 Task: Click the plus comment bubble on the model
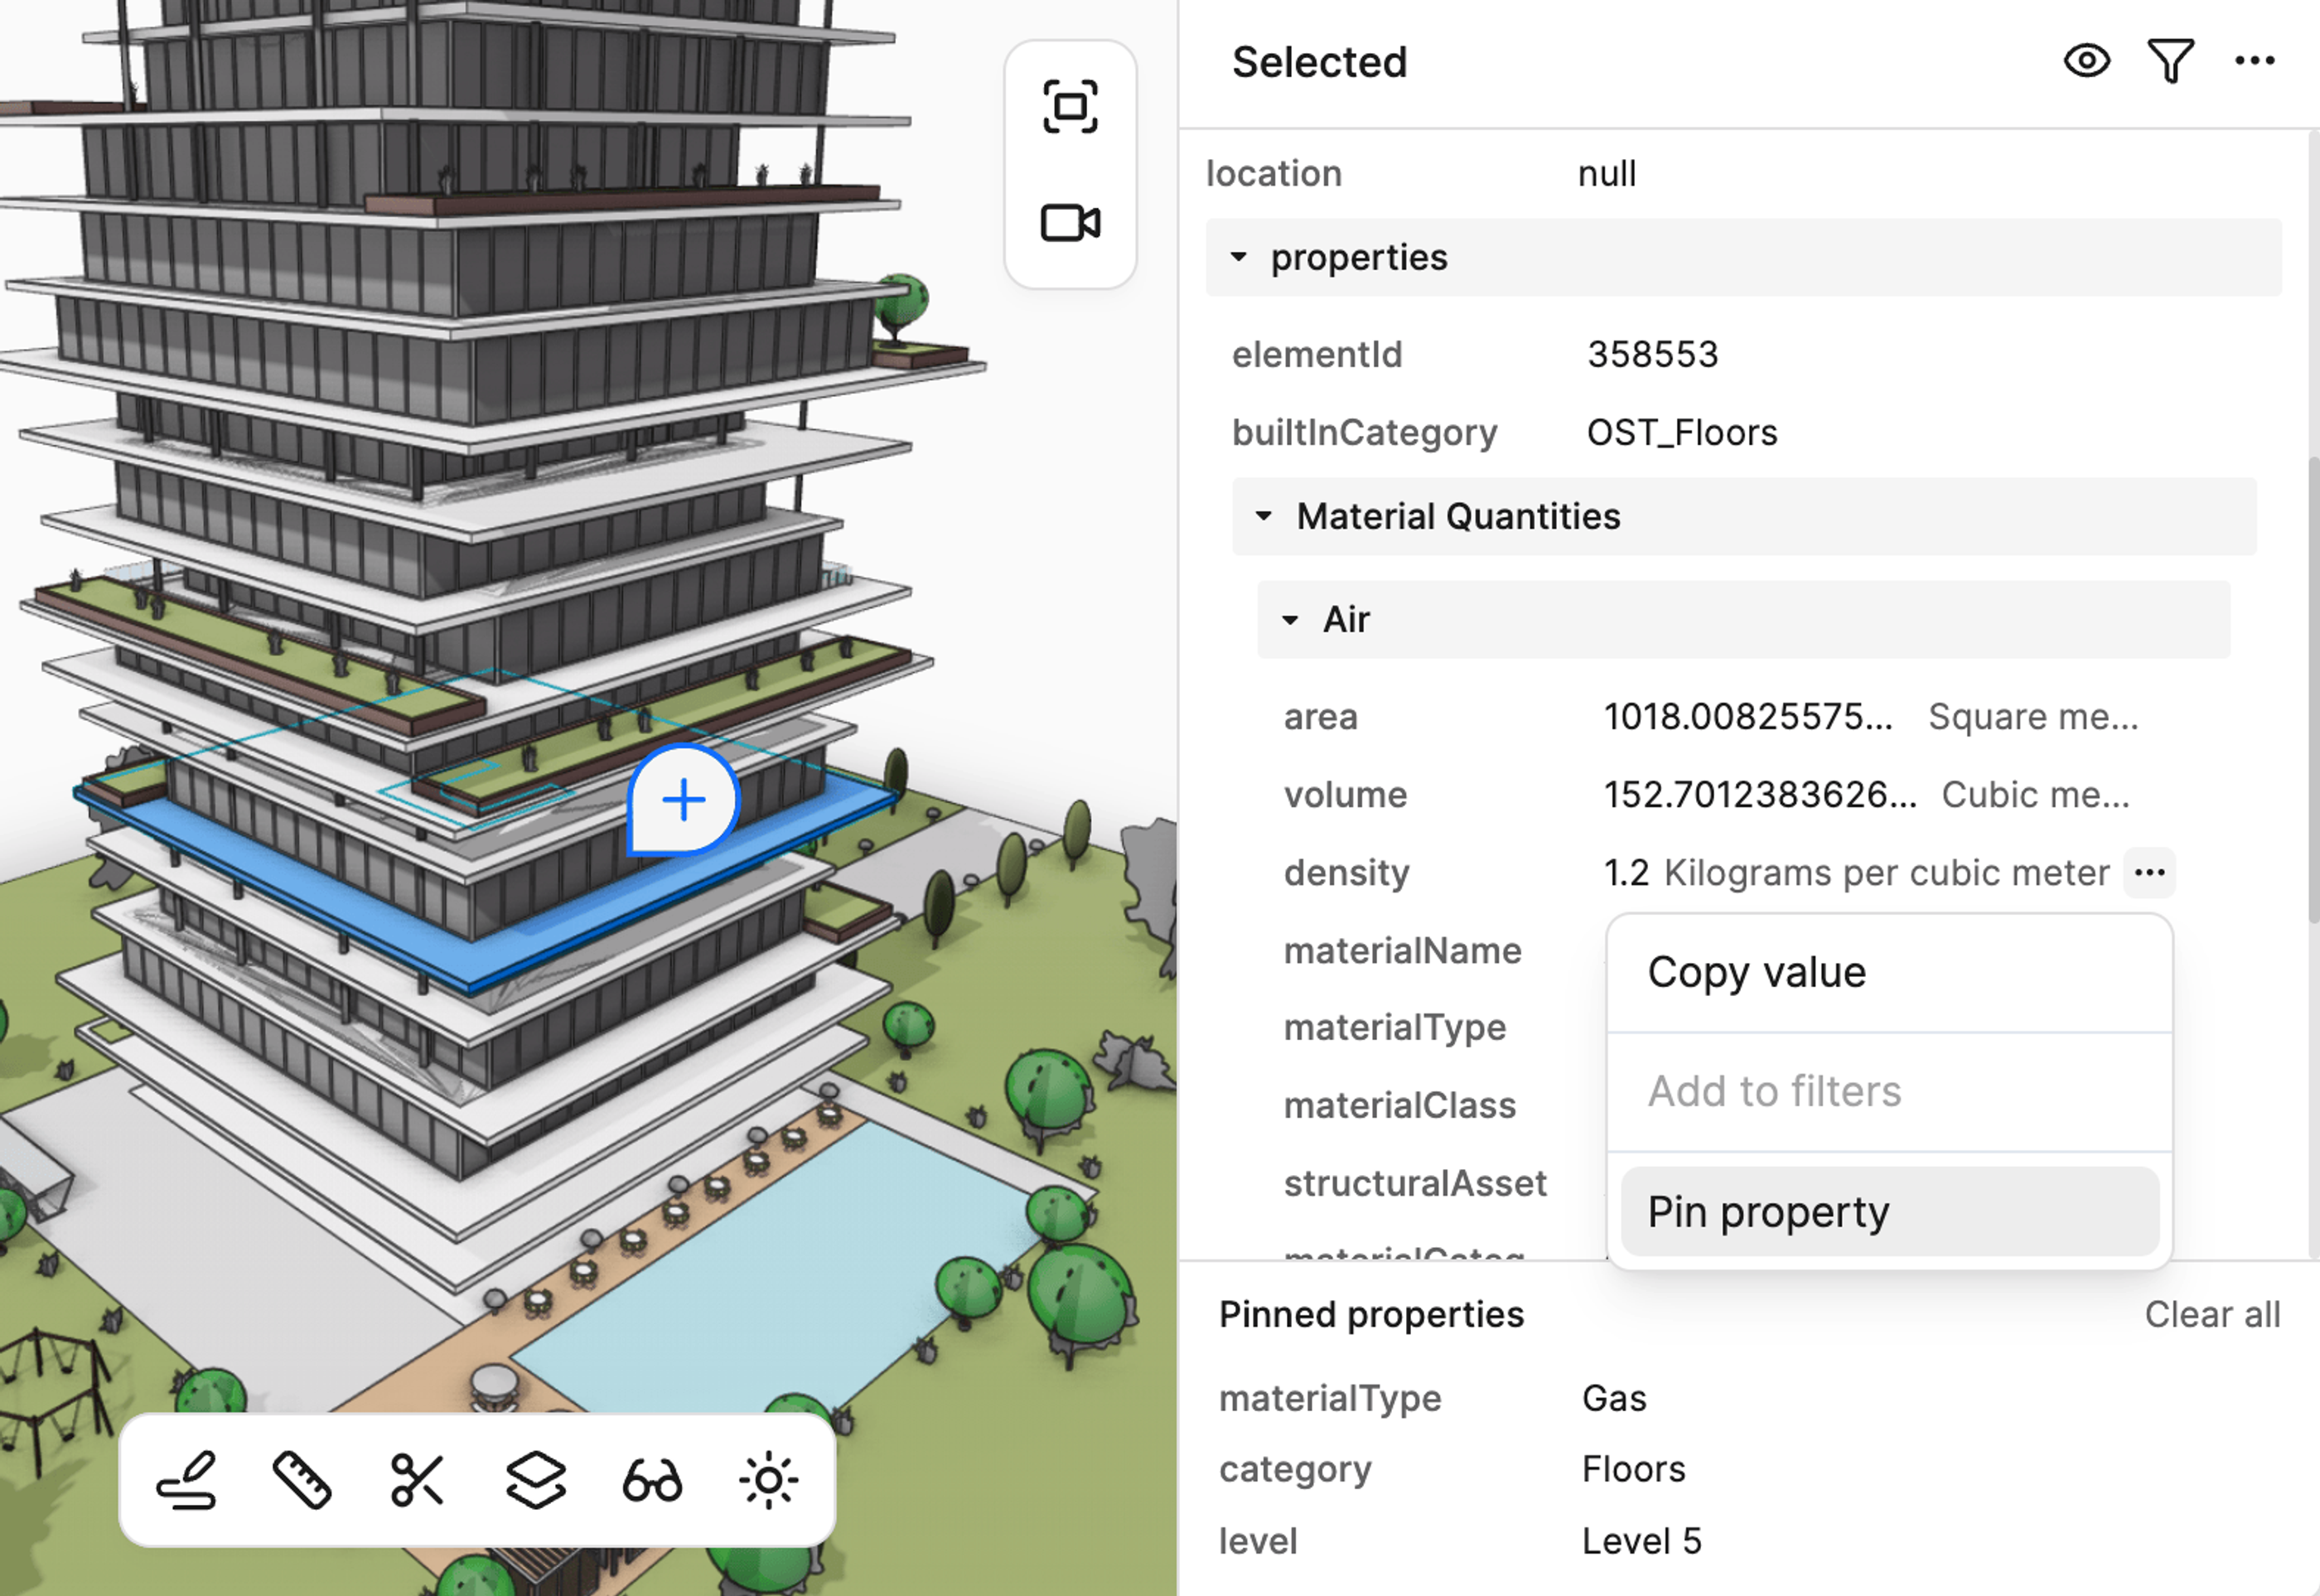click(x=684, y=800)
